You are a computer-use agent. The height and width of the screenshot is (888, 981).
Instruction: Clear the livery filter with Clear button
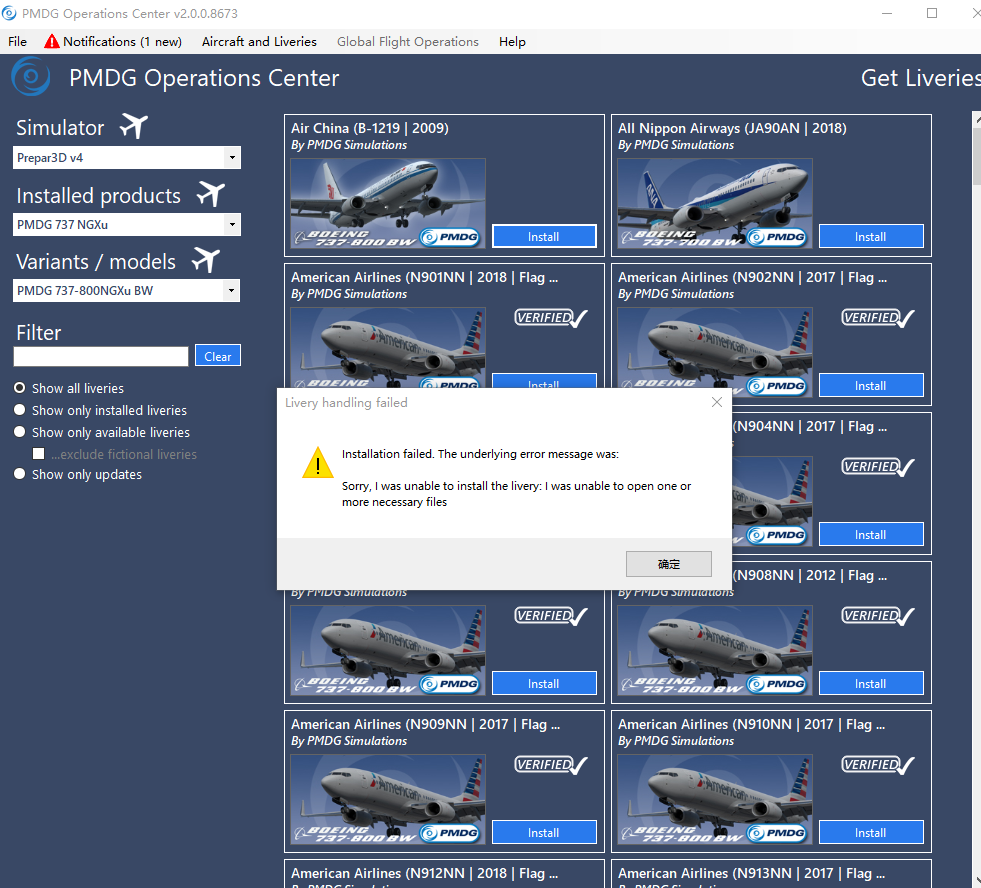[x=218, y=356]
